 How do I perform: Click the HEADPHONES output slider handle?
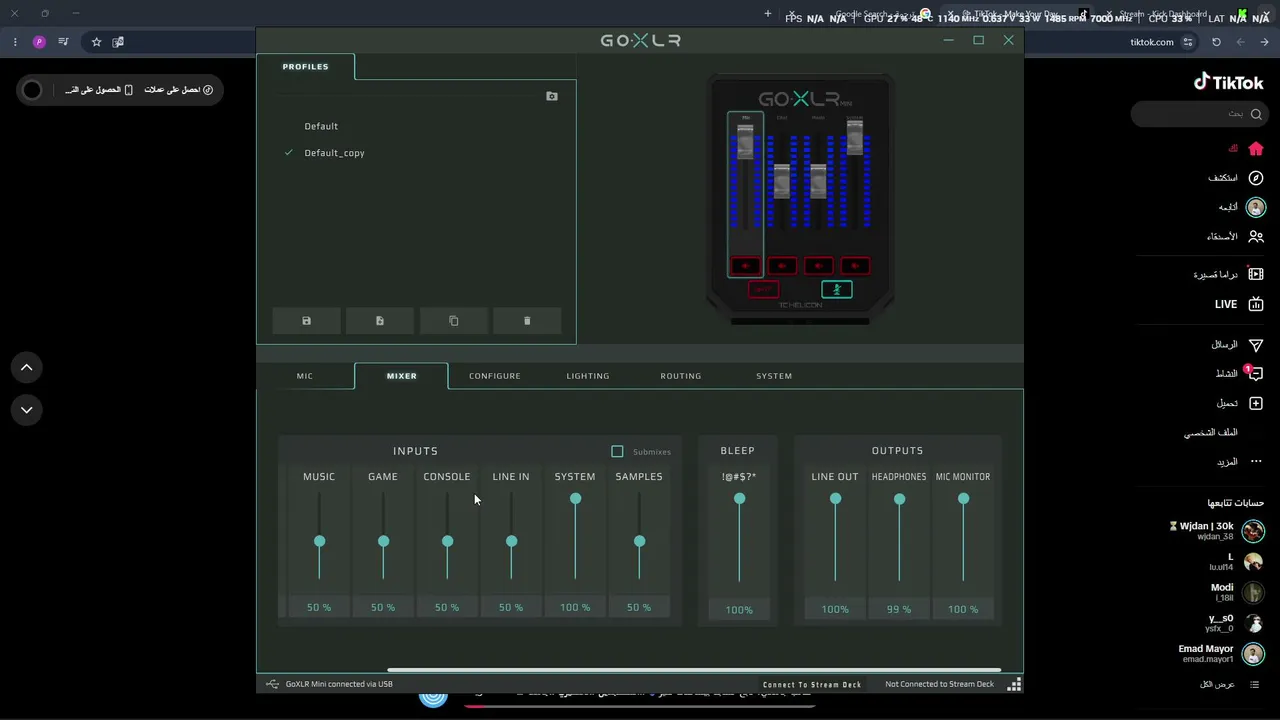(899, 499)
